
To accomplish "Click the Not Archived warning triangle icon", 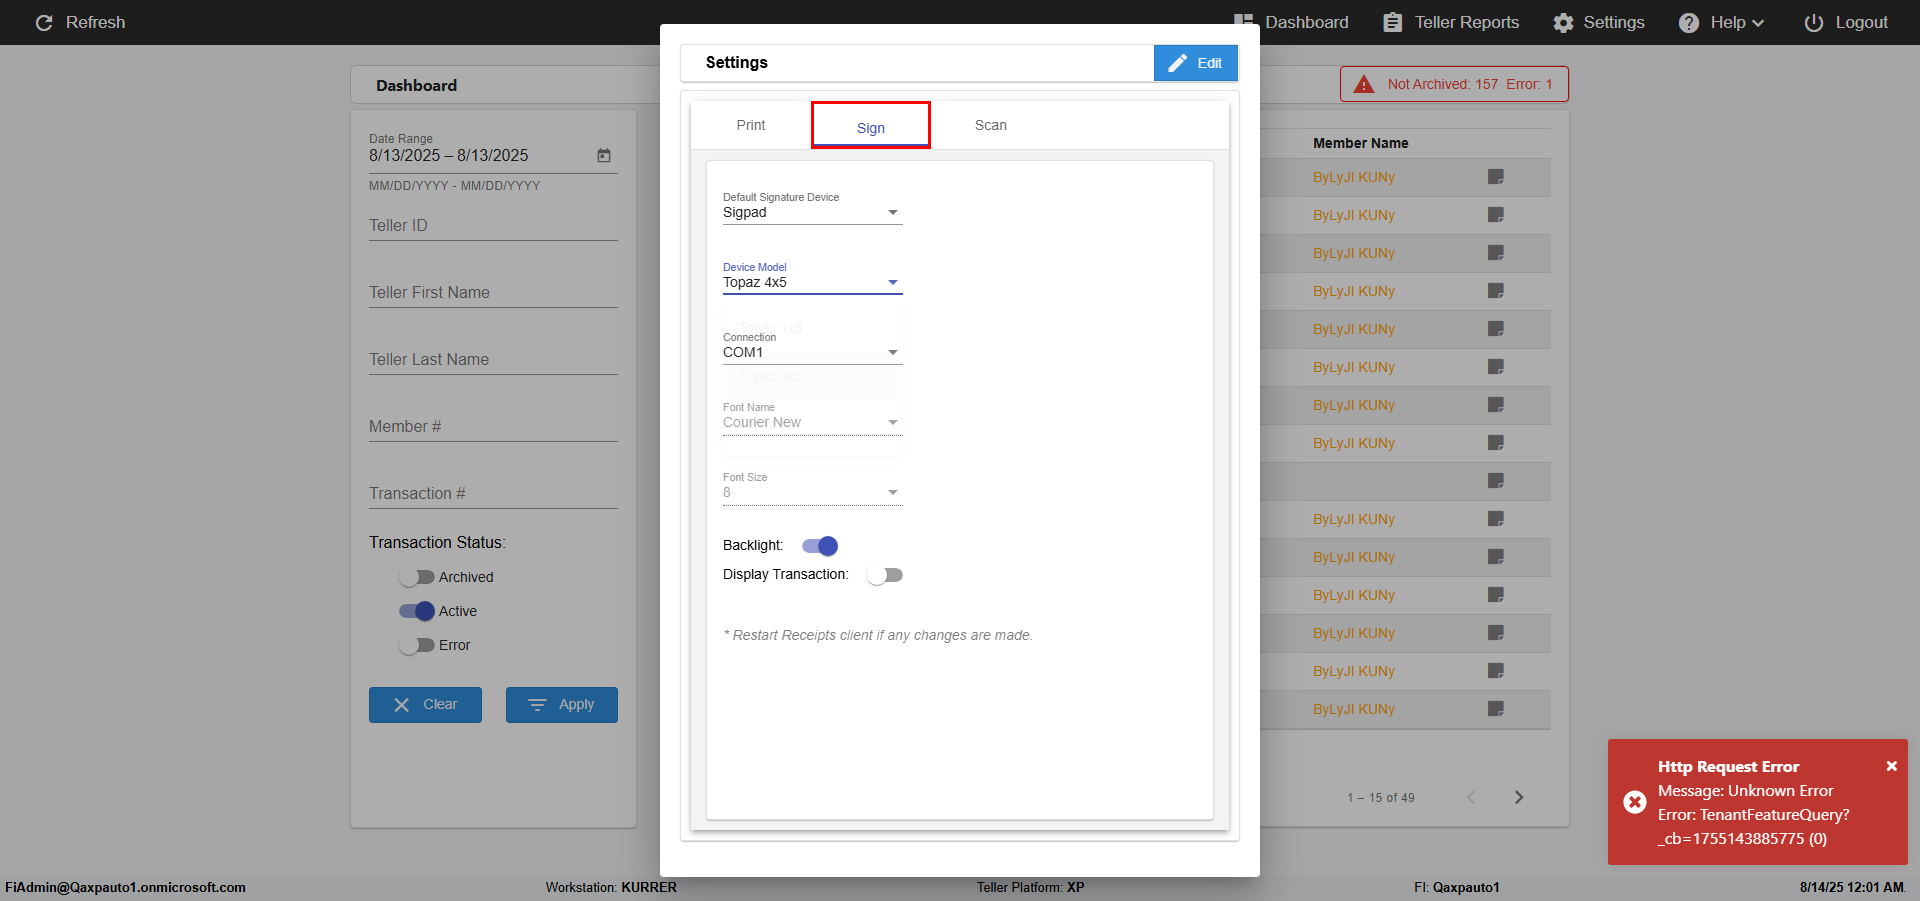I will click(x=1364, y=84).
